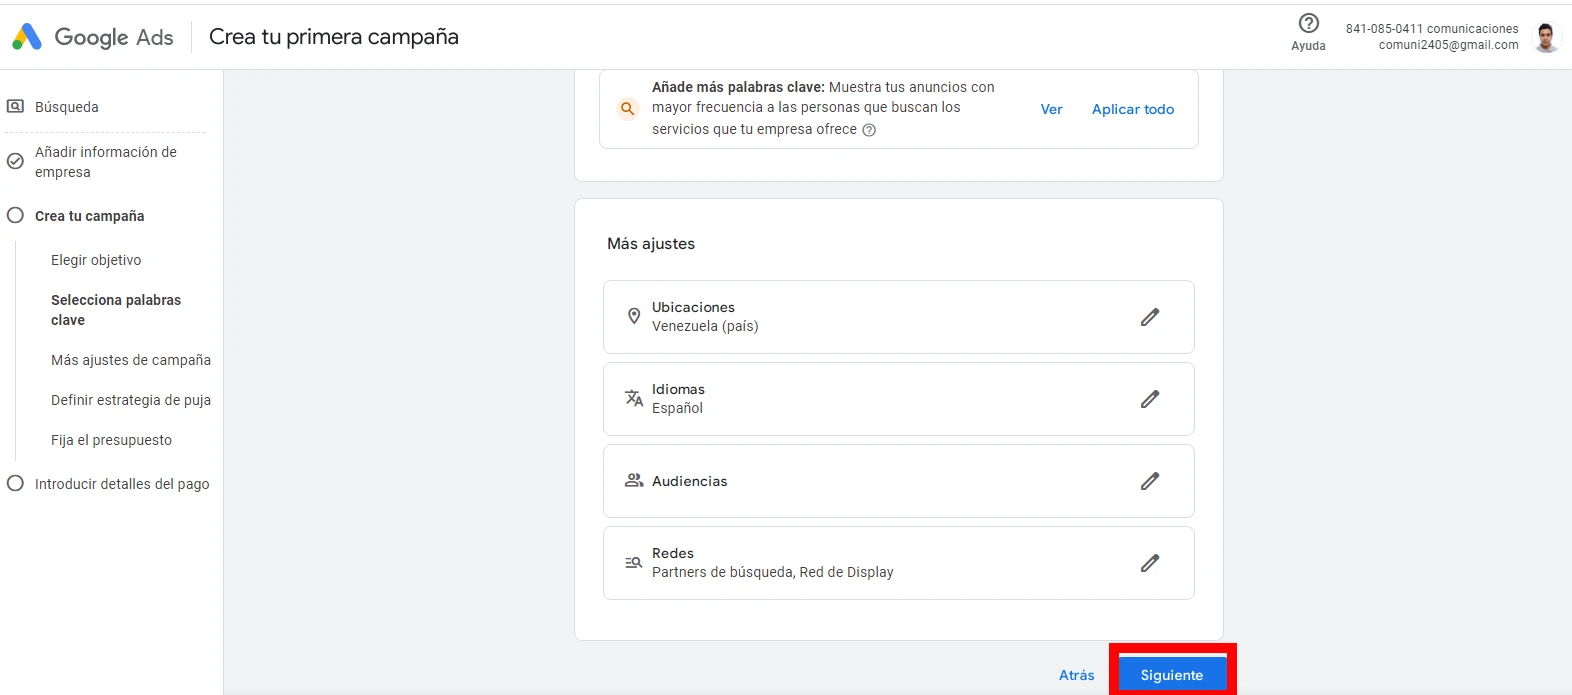Select the Introducir detalles del pago step

tap(122, 484)
